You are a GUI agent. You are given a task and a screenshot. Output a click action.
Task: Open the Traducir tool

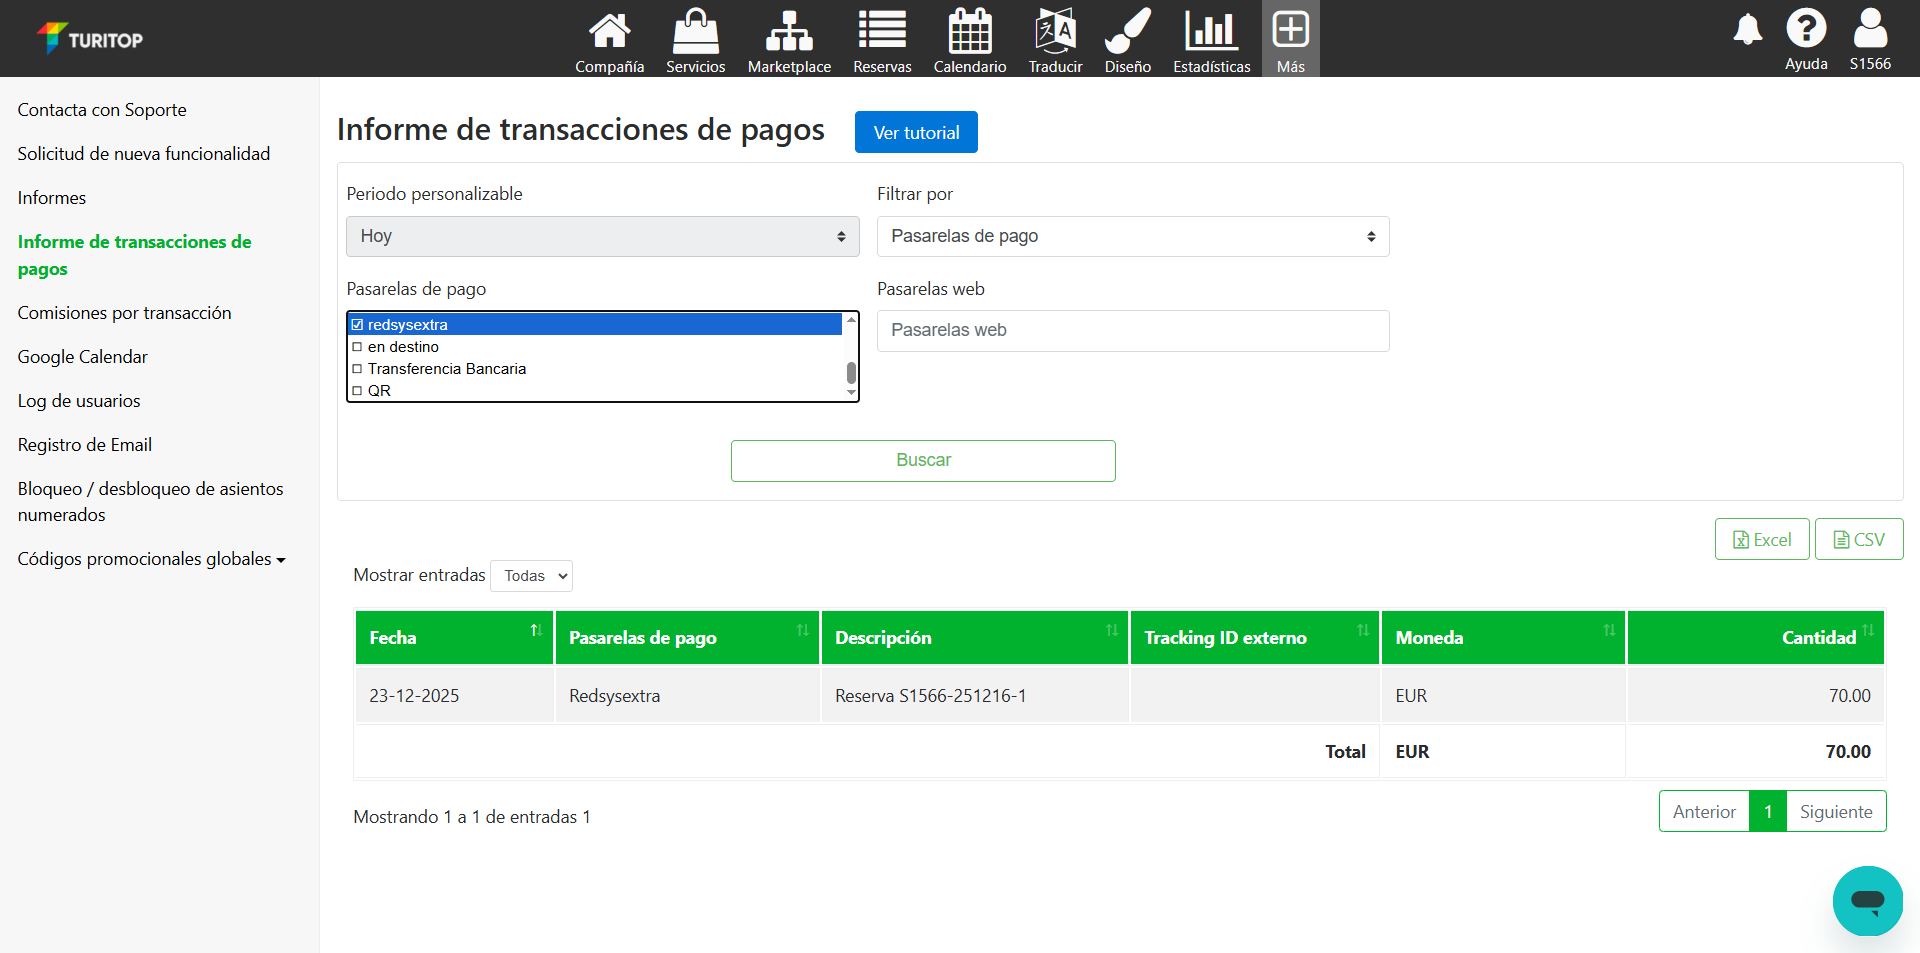pyautogui.click(x=1055, y=38)
